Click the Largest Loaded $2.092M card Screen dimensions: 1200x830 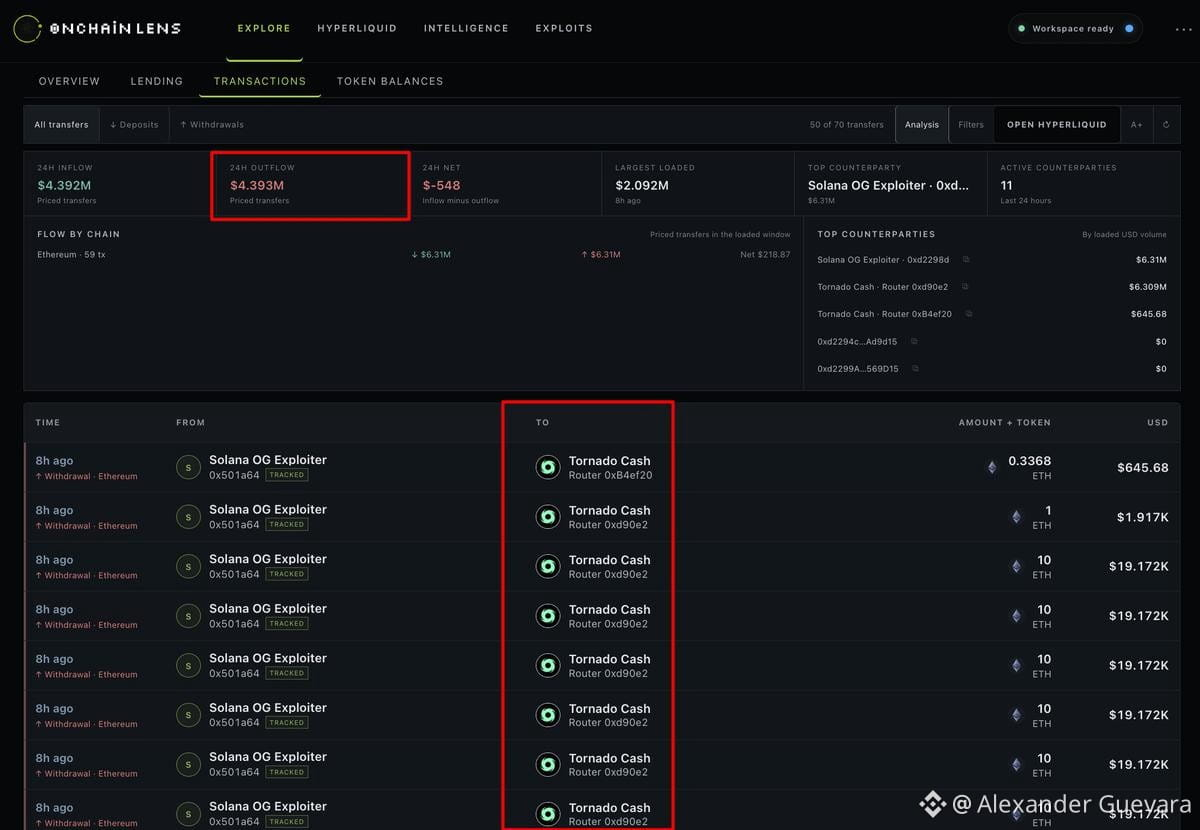[x=698, y=185]
